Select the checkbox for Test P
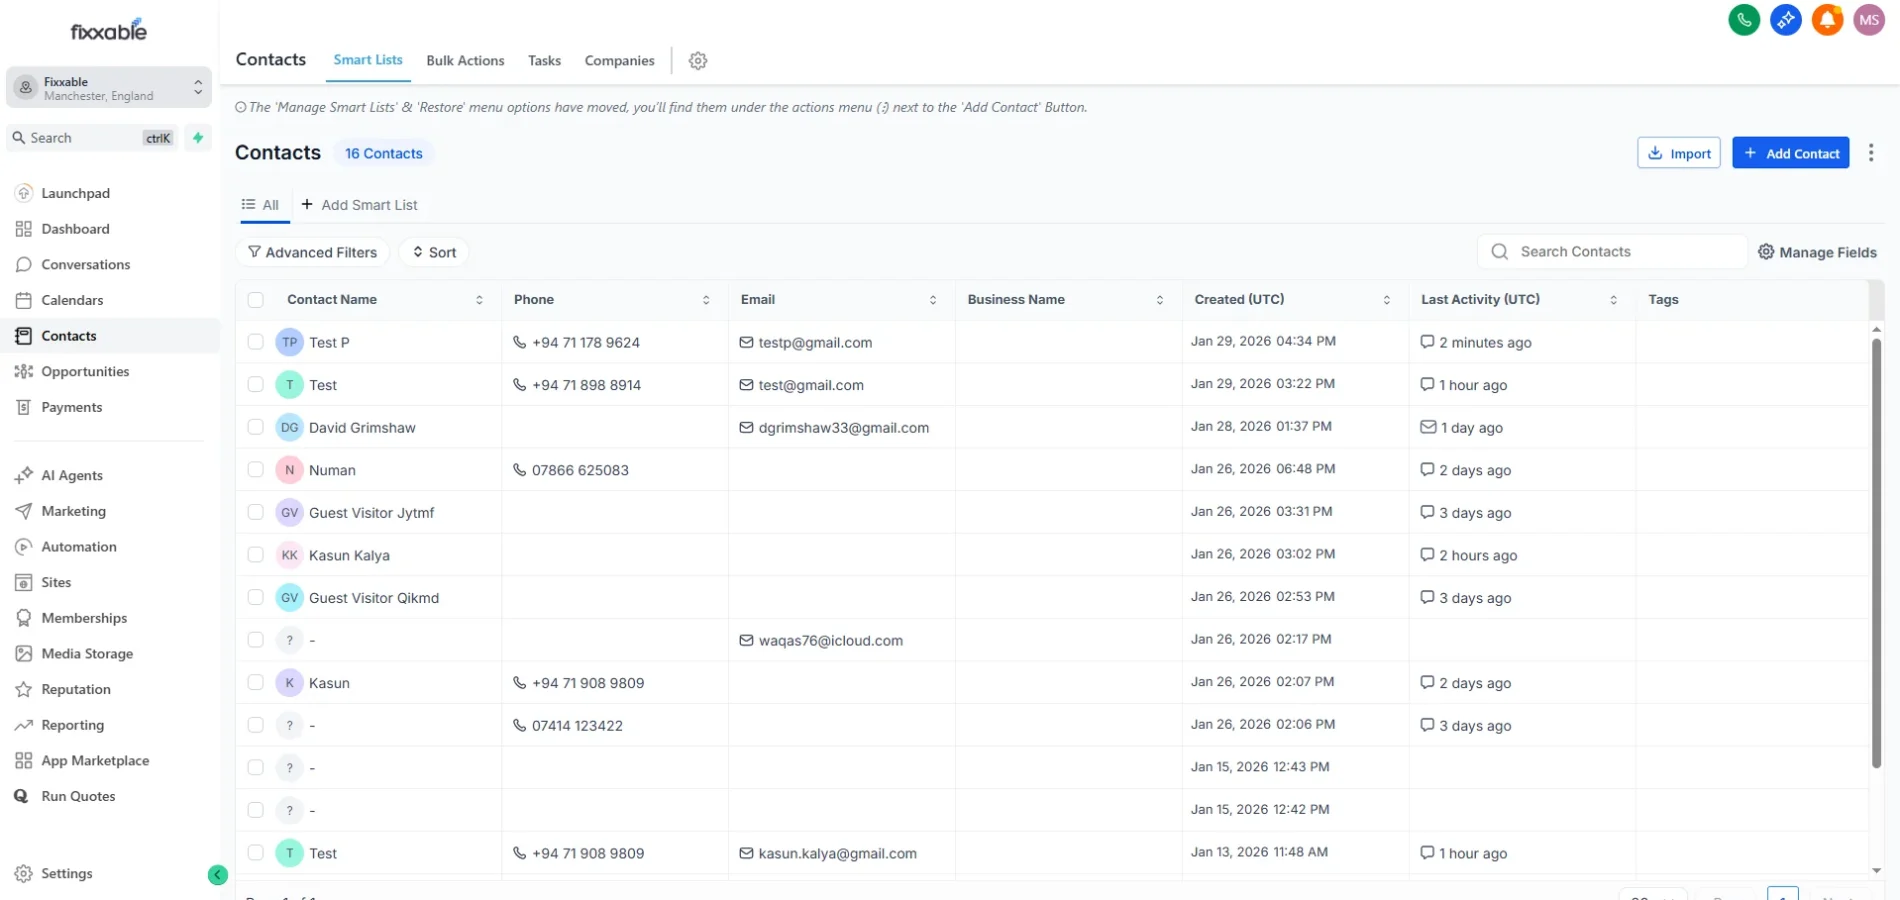The height and width of the screenshot is (900, 1900). [256, 342]
